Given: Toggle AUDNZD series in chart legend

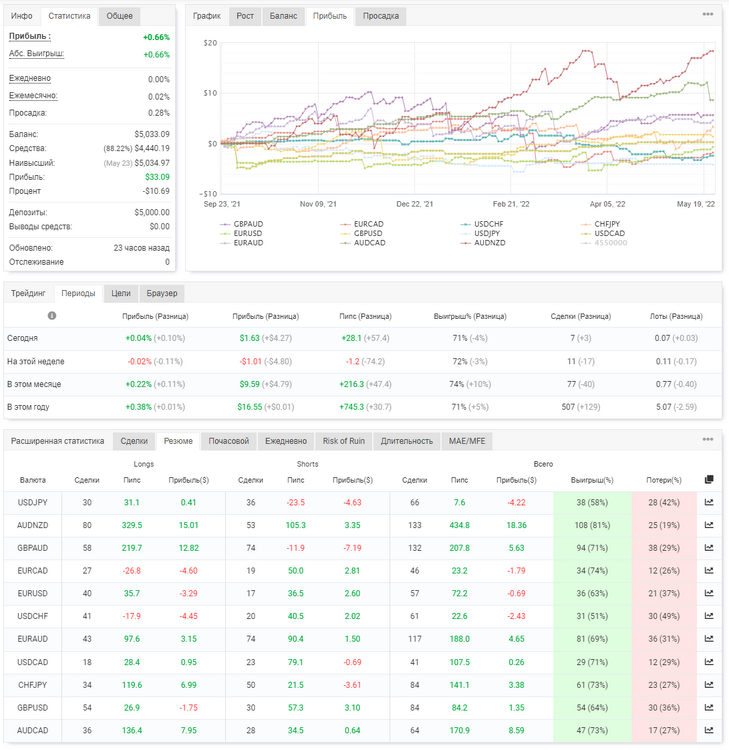Looking at the screenshot, I should tap(483, 243).
